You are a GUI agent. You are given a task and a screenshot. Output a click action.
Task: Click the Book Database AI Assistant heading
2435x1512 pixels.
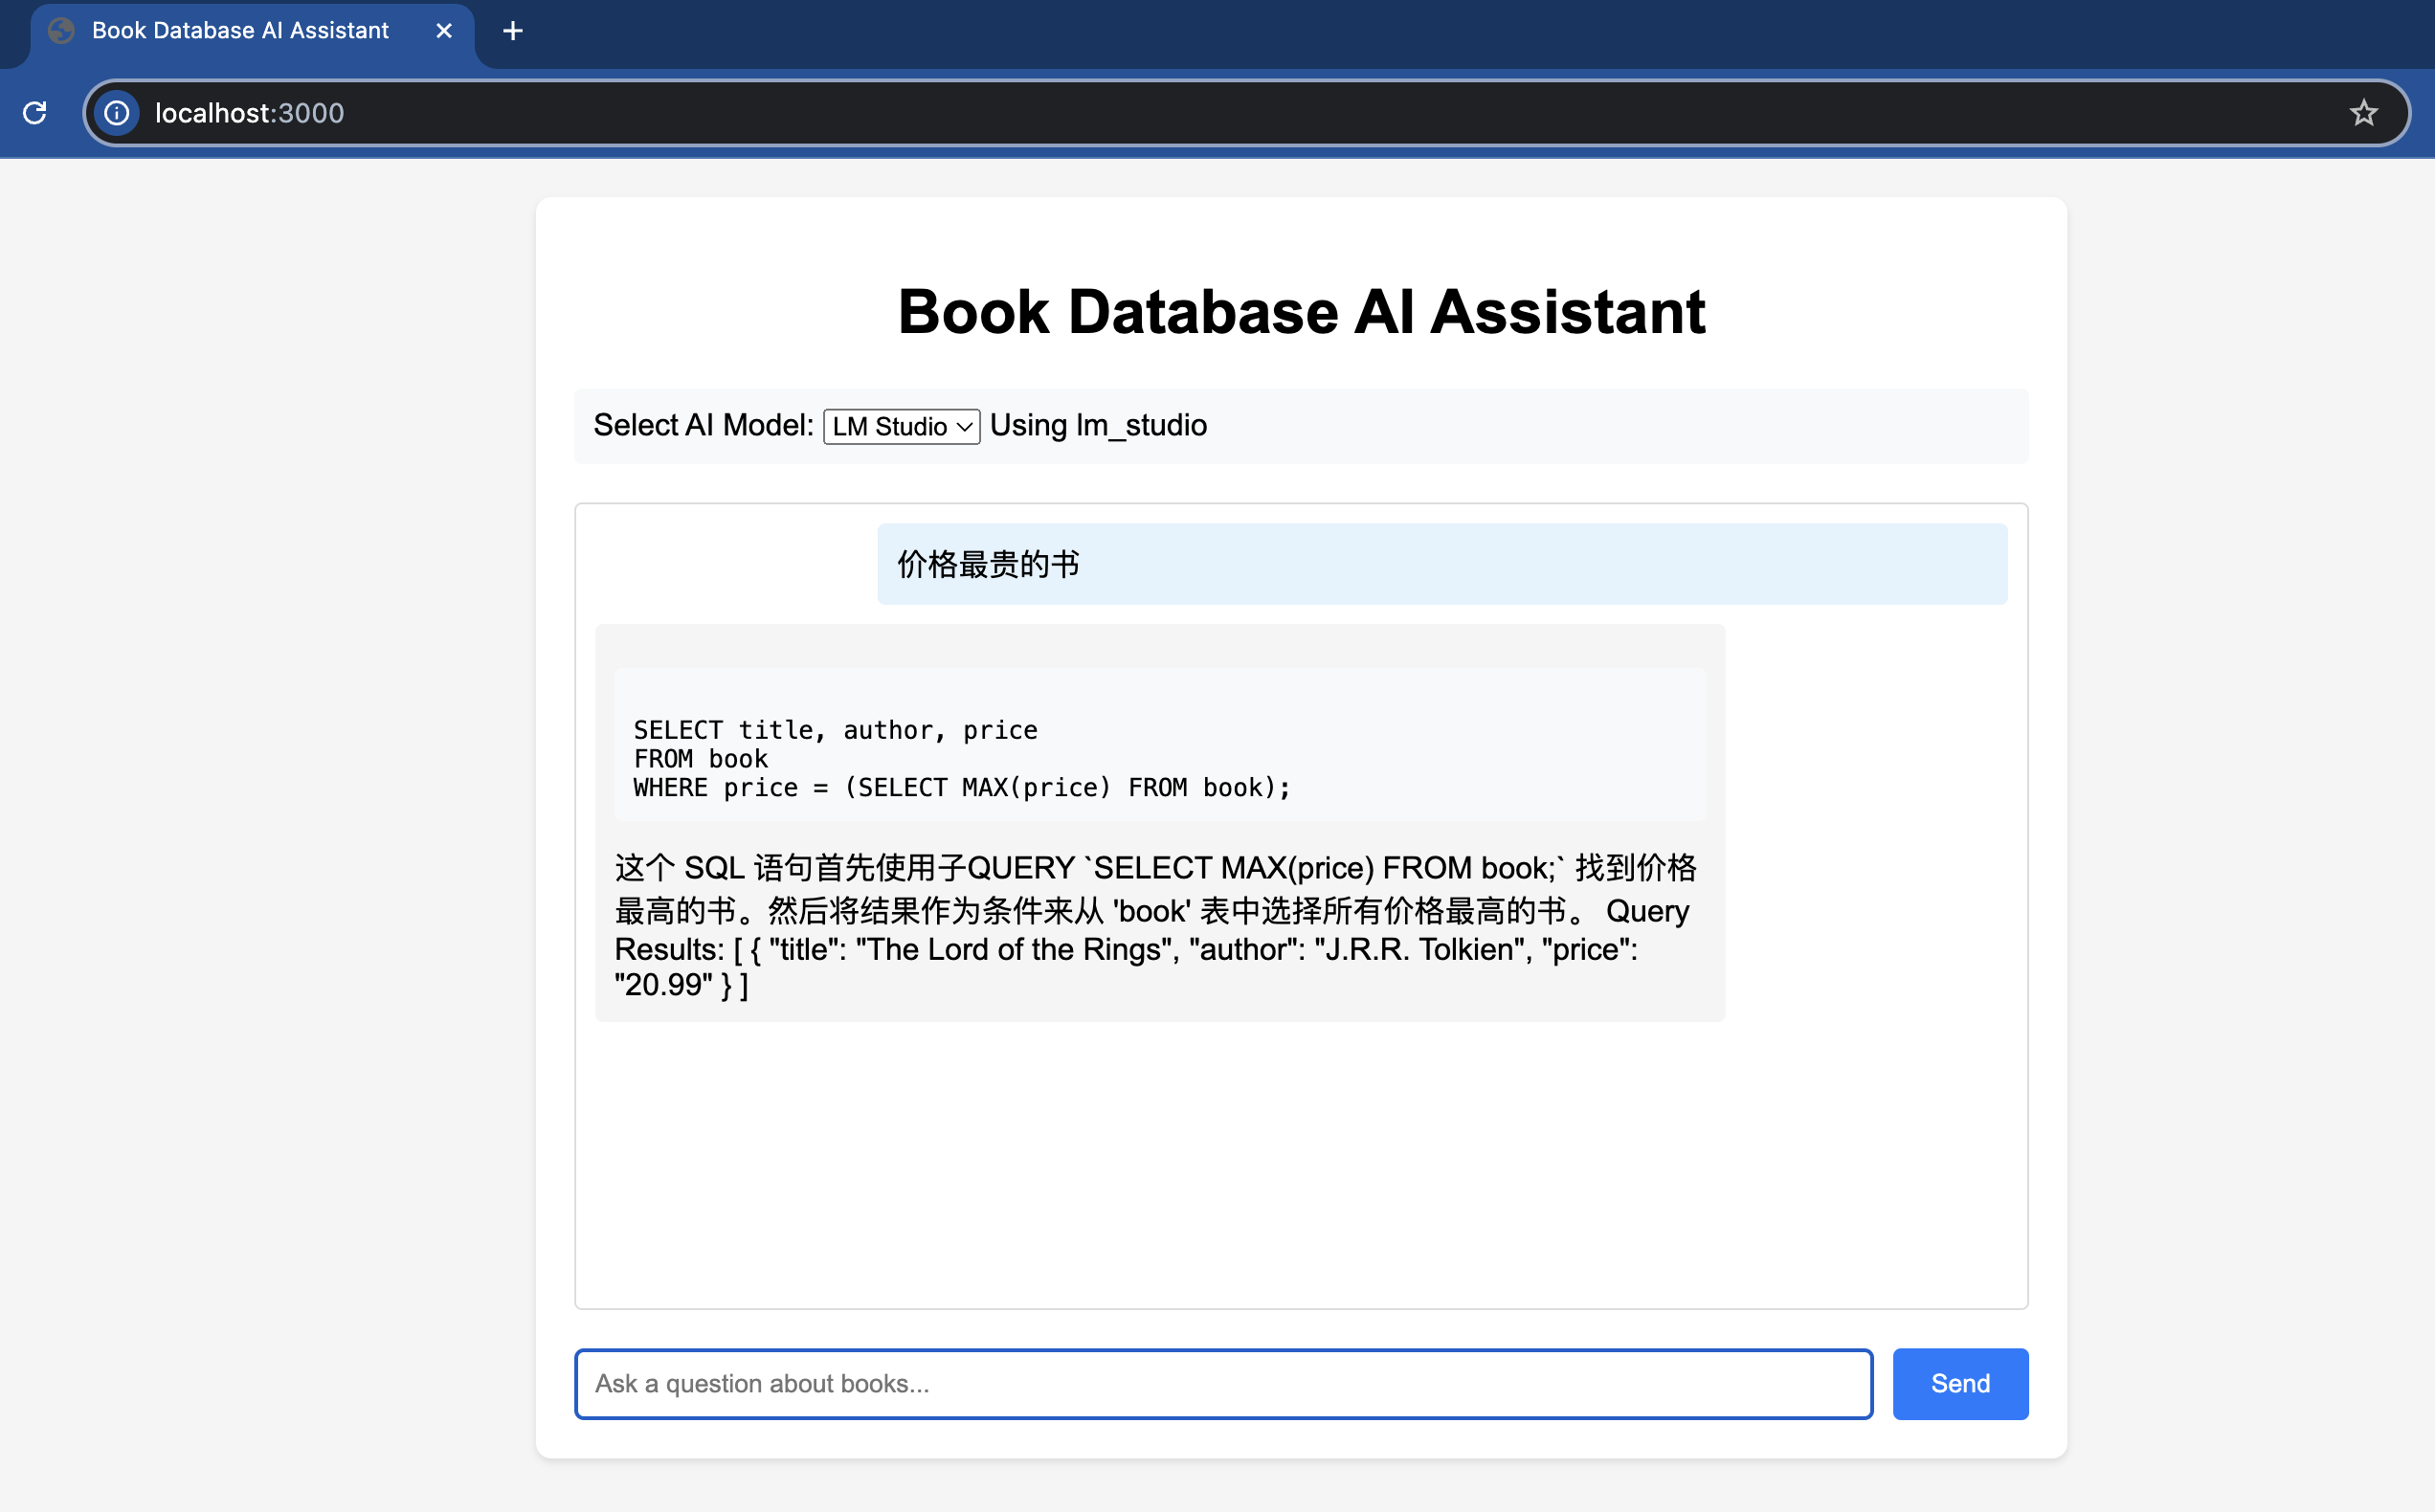tap(1300, 311)
